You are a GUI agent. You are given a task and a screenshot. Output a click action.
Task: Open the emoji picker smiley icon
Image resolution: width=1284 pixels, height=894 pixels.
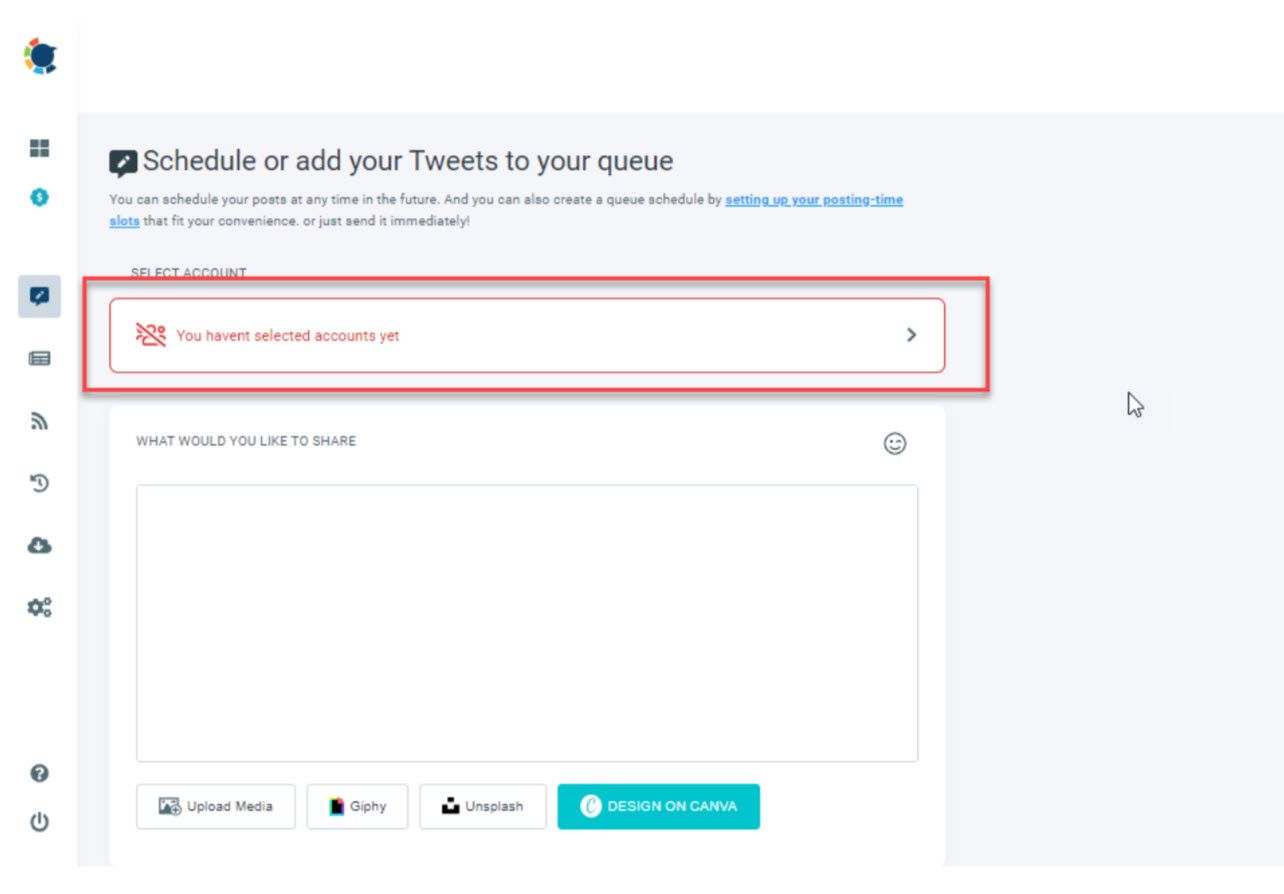click(895, 444)
